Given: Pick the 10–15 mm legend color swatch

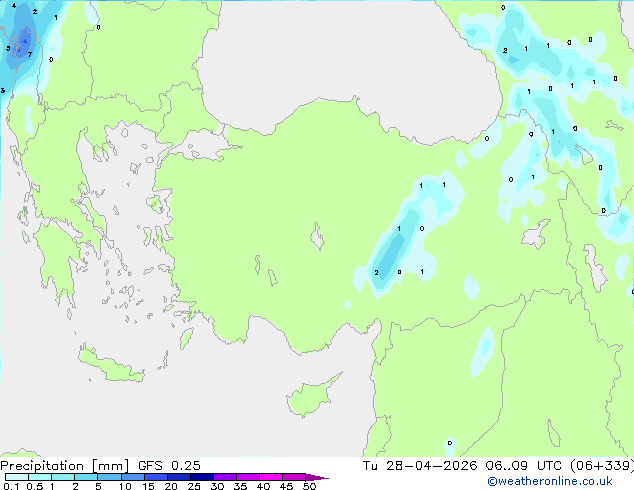Looking at the screenshot, I should [x=132, y=477].
